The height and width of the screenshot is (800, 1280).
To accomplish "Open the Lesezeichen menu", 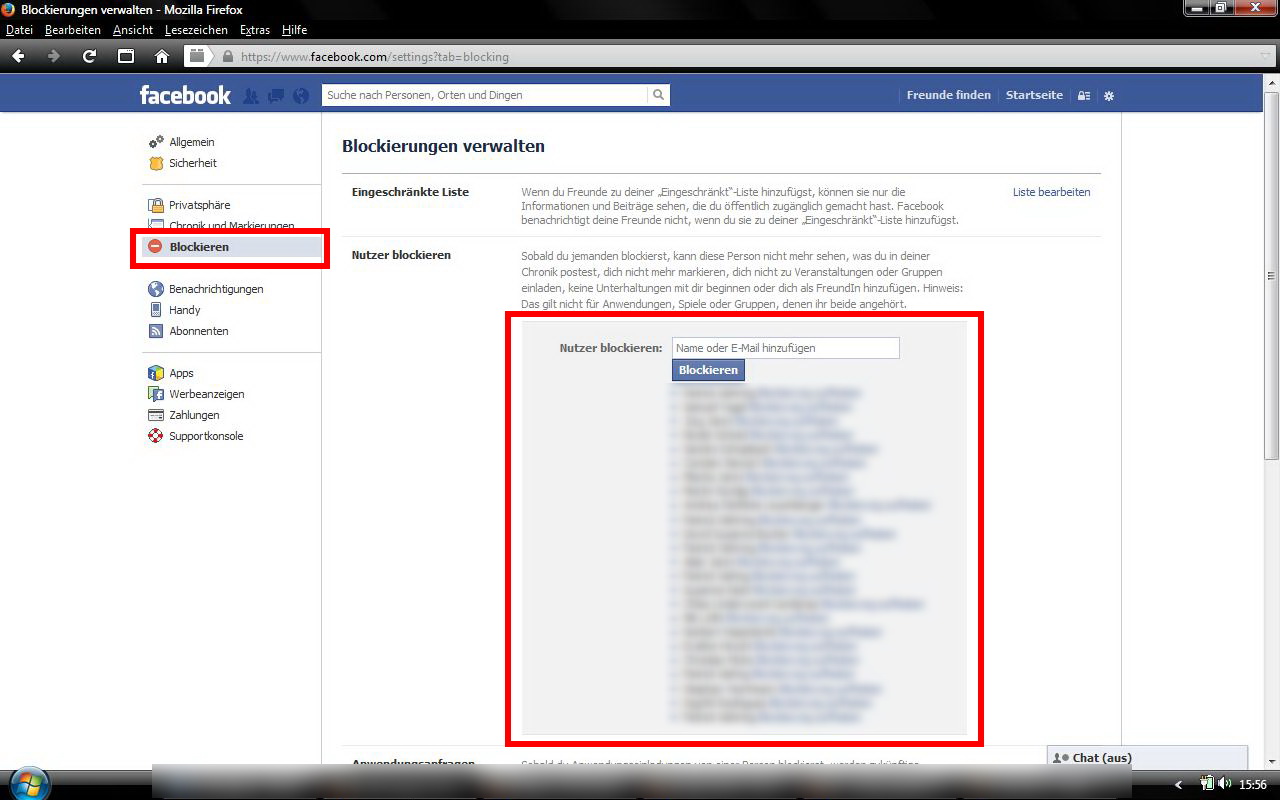I will [196, 30].
